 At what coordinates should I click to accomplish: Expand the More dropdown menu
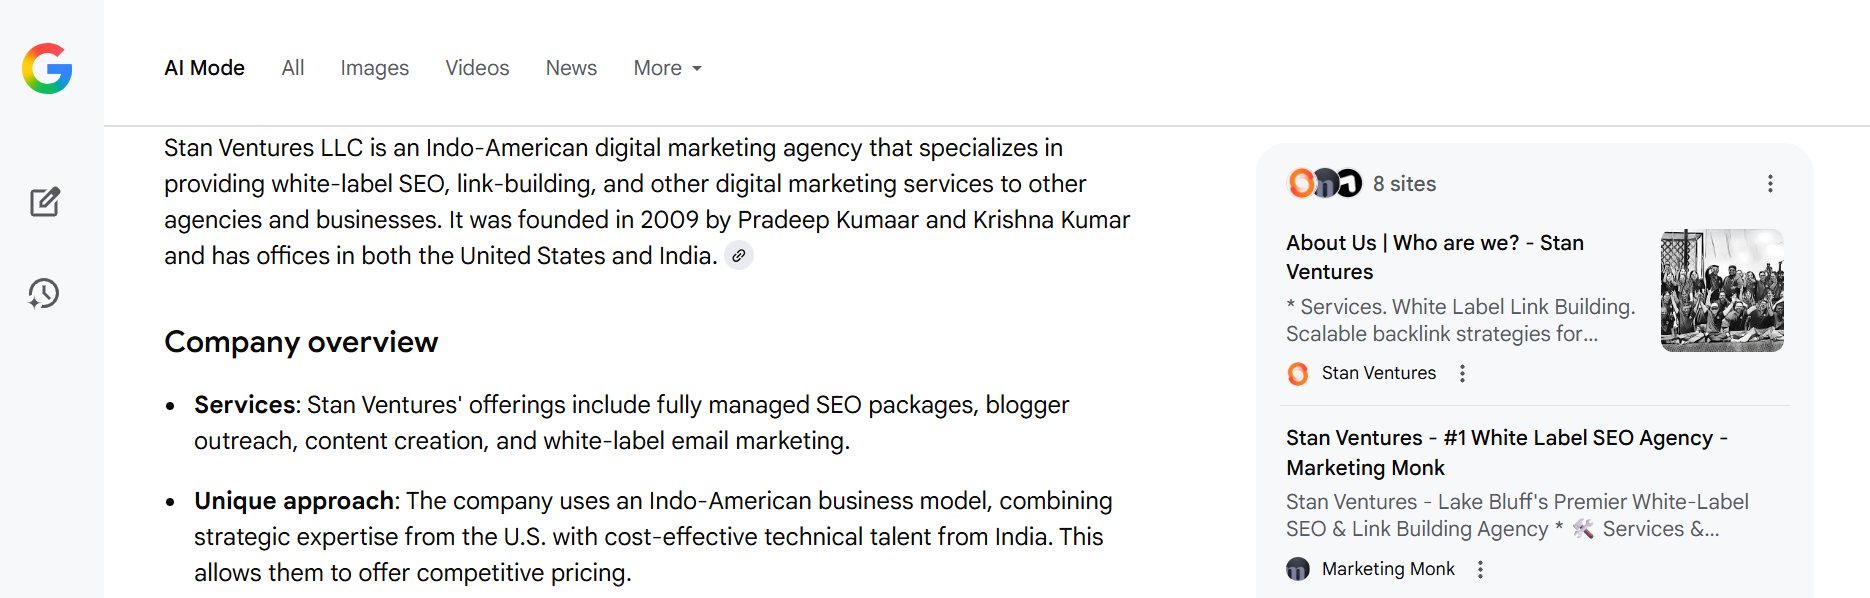(x=667, y=68)
